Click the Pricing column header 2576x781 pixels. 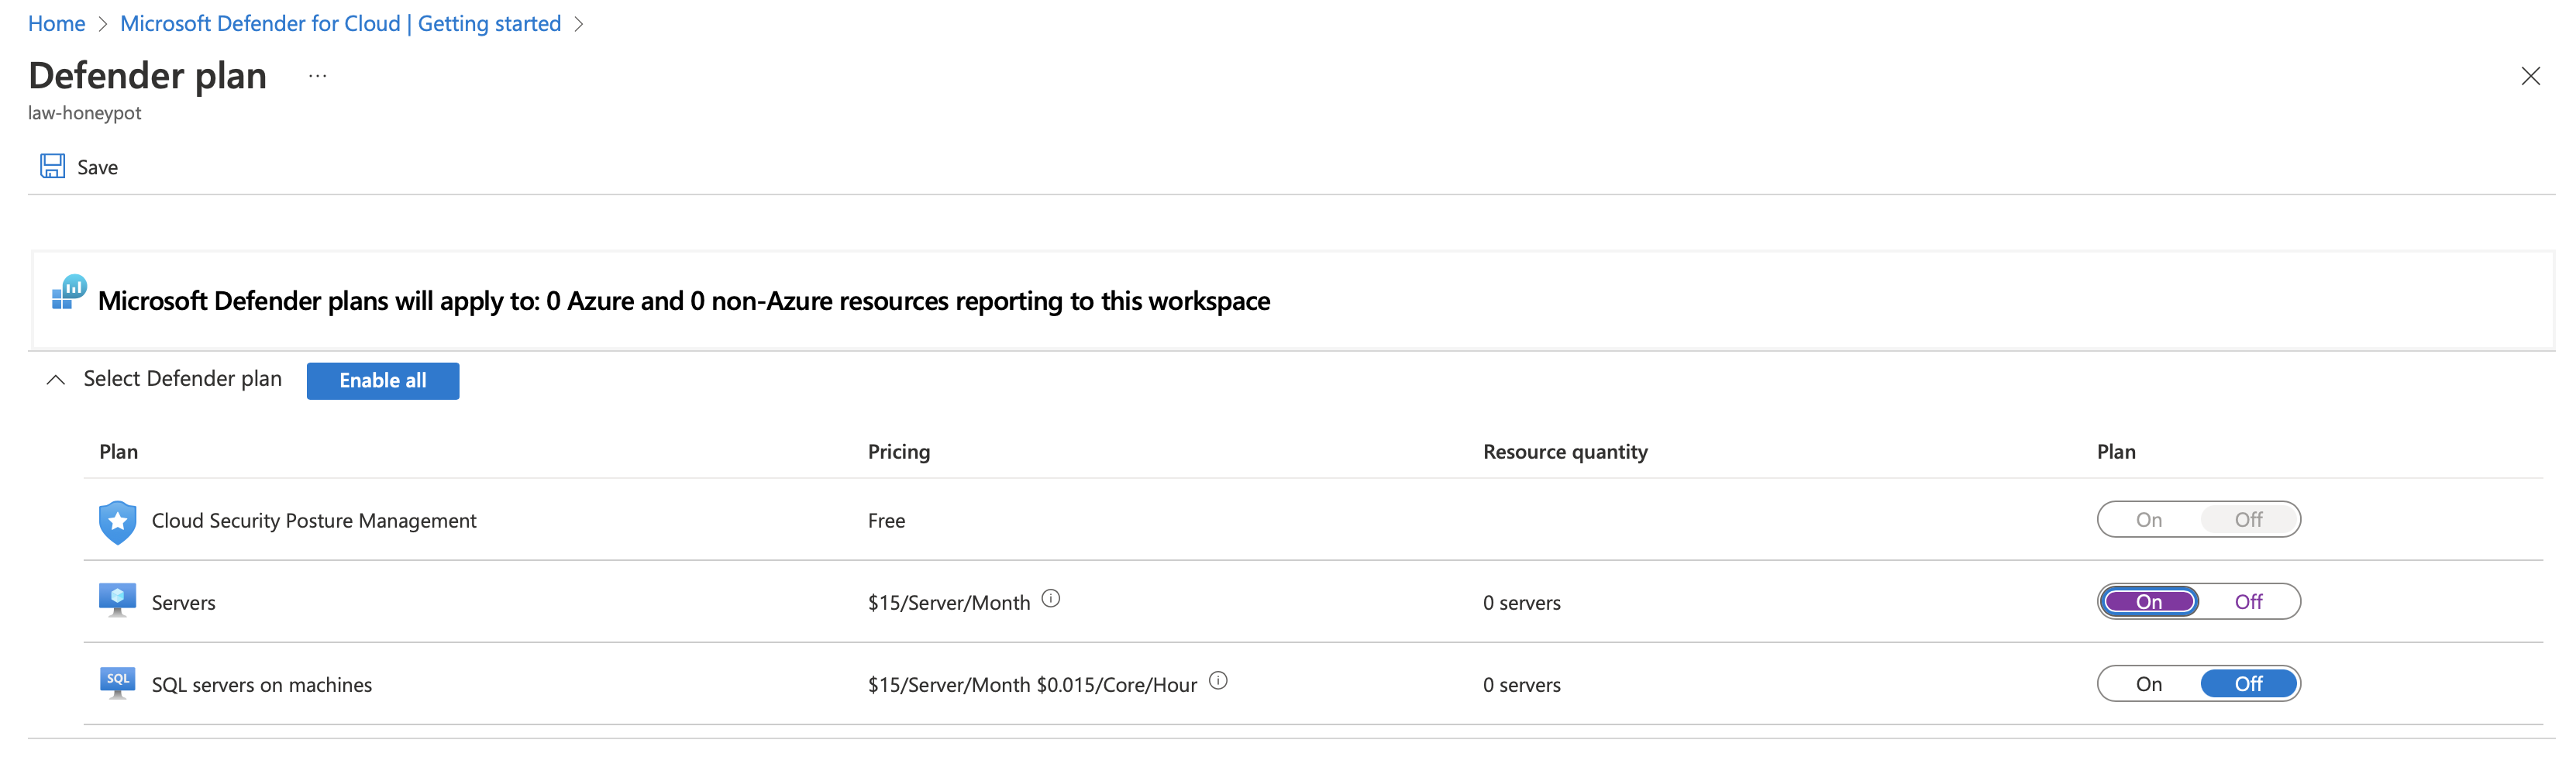coord(899,452)
